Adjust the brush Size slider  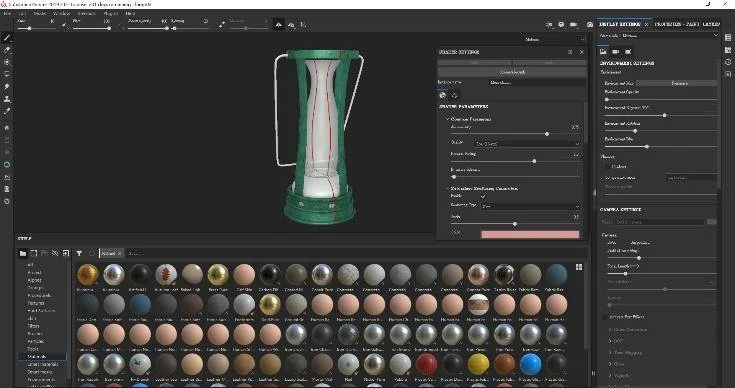coord(37,28)
